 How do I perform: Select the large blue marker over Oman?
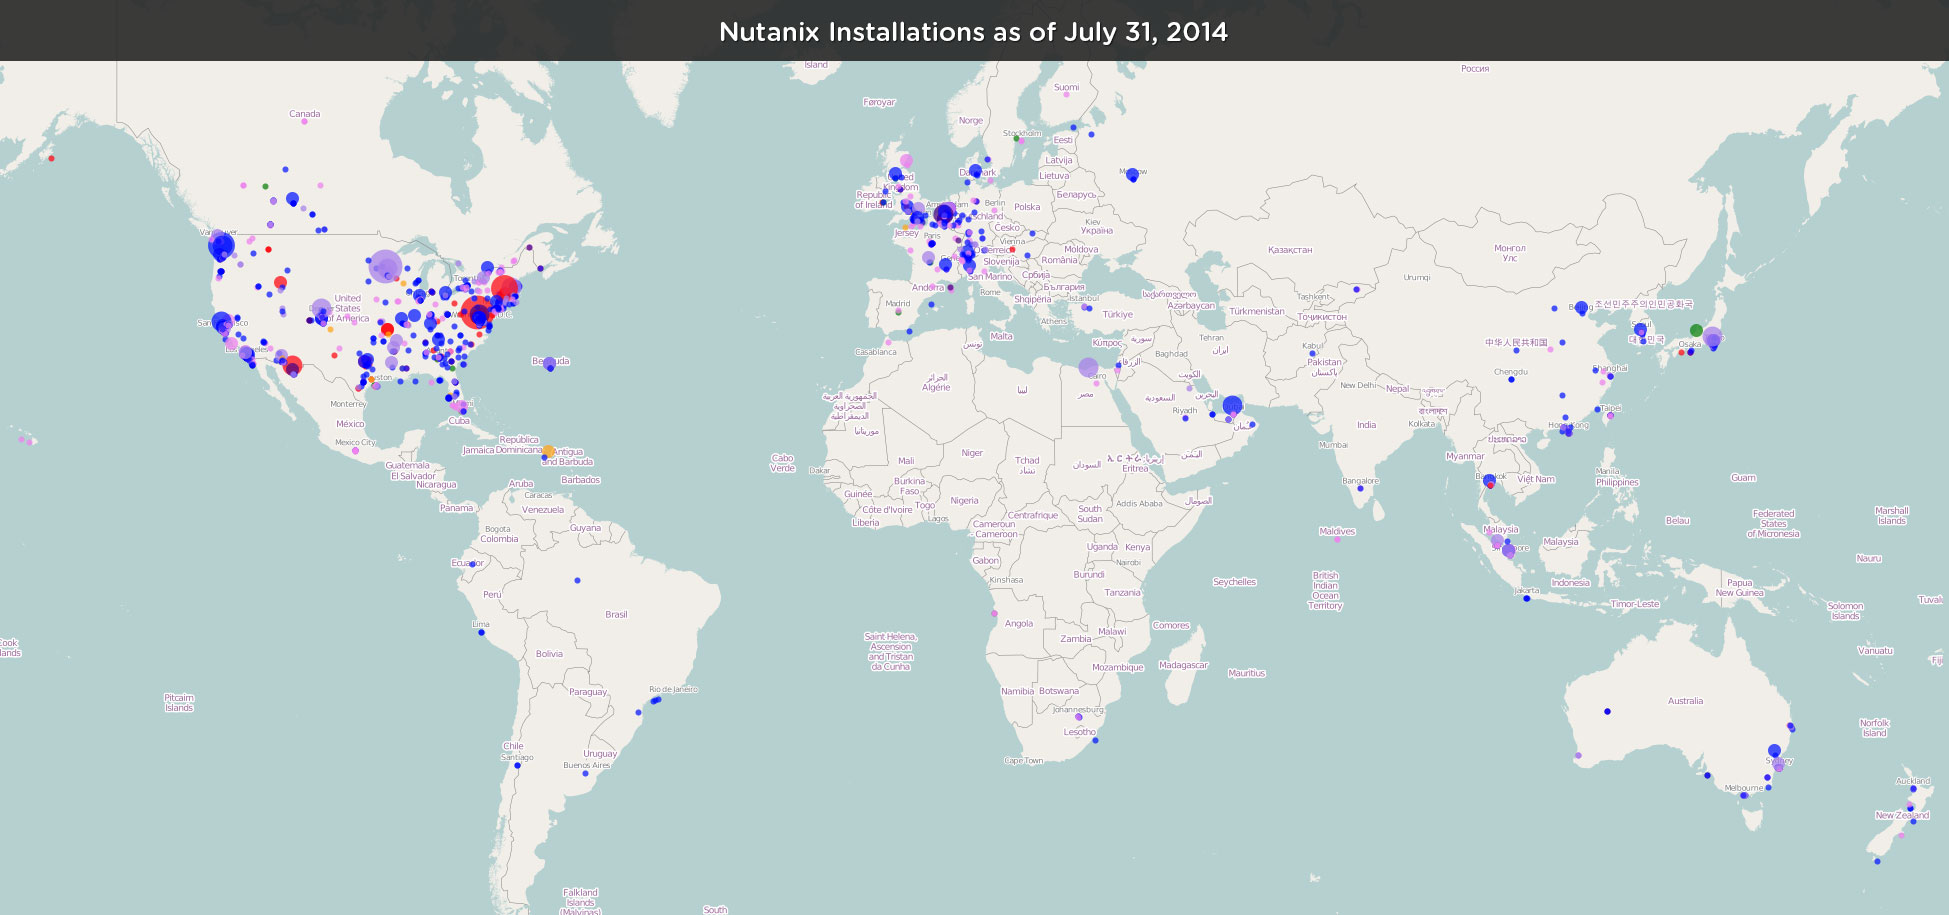(1232, 405)
